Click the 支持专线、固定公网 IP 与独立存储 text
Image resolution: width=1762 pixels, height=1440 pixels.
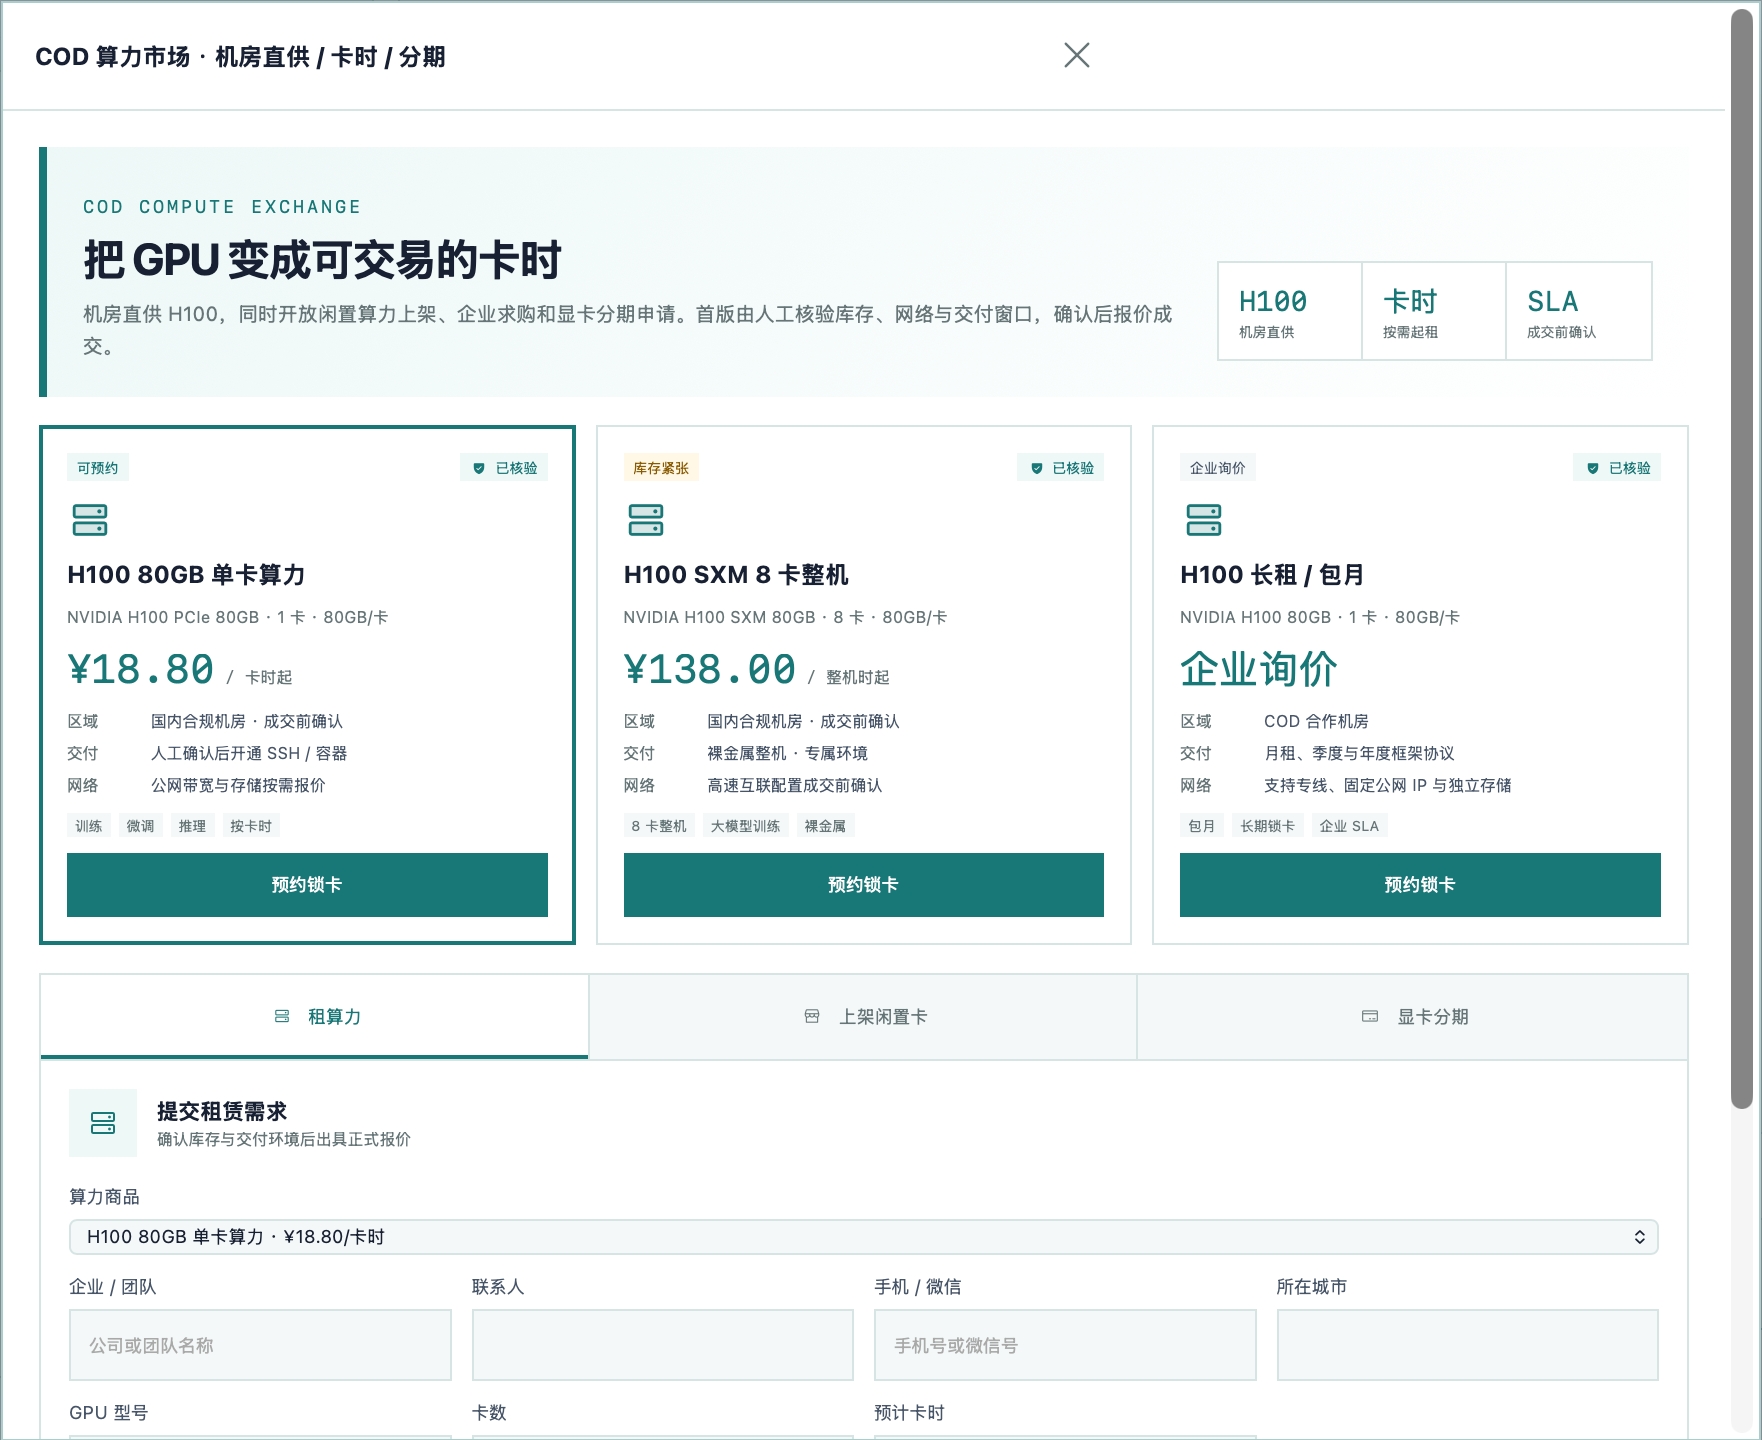(1388, 785)
